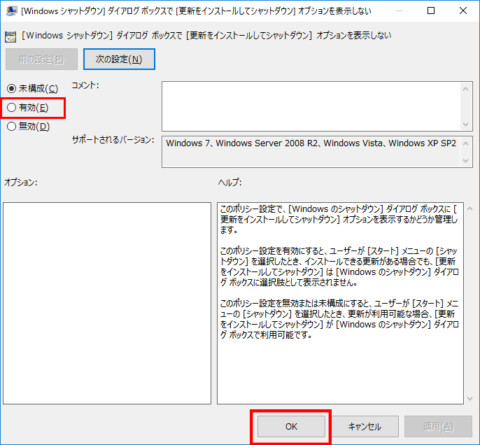
Task: Click the grayed 適用(A) button
Action: (x=438, y=426)
